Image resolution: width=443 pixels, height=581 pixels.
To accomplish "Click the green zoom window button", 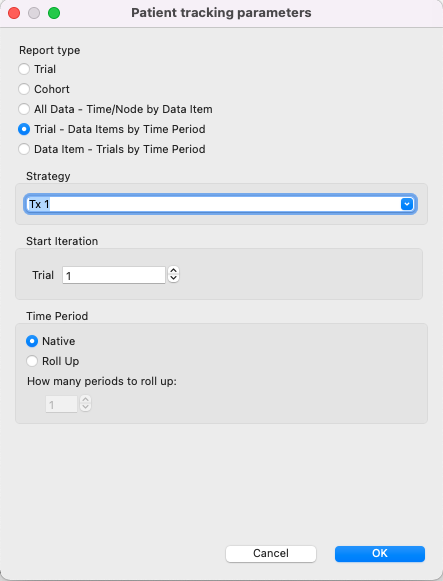I will click(54, 13).
